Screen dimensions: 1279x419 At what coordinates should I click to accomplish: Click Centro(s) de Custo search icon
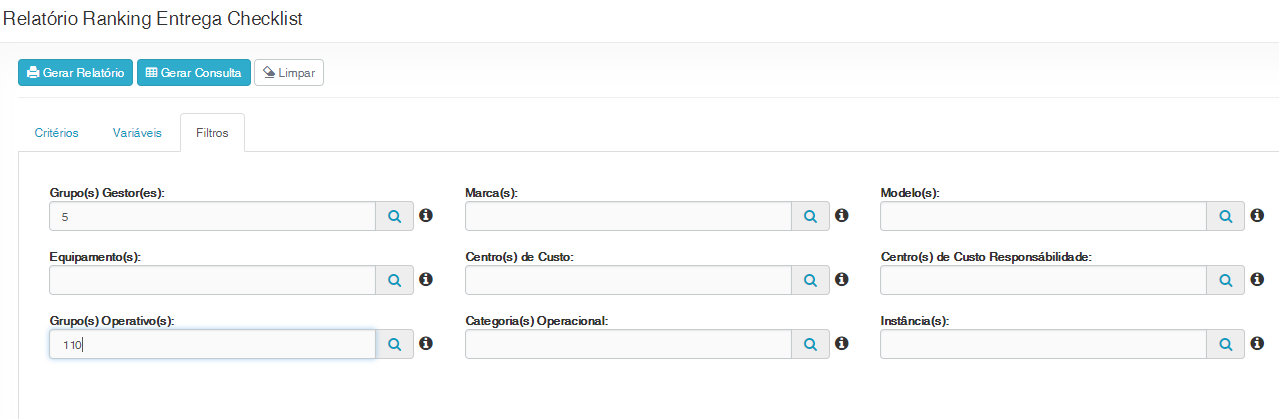(810, 280)
